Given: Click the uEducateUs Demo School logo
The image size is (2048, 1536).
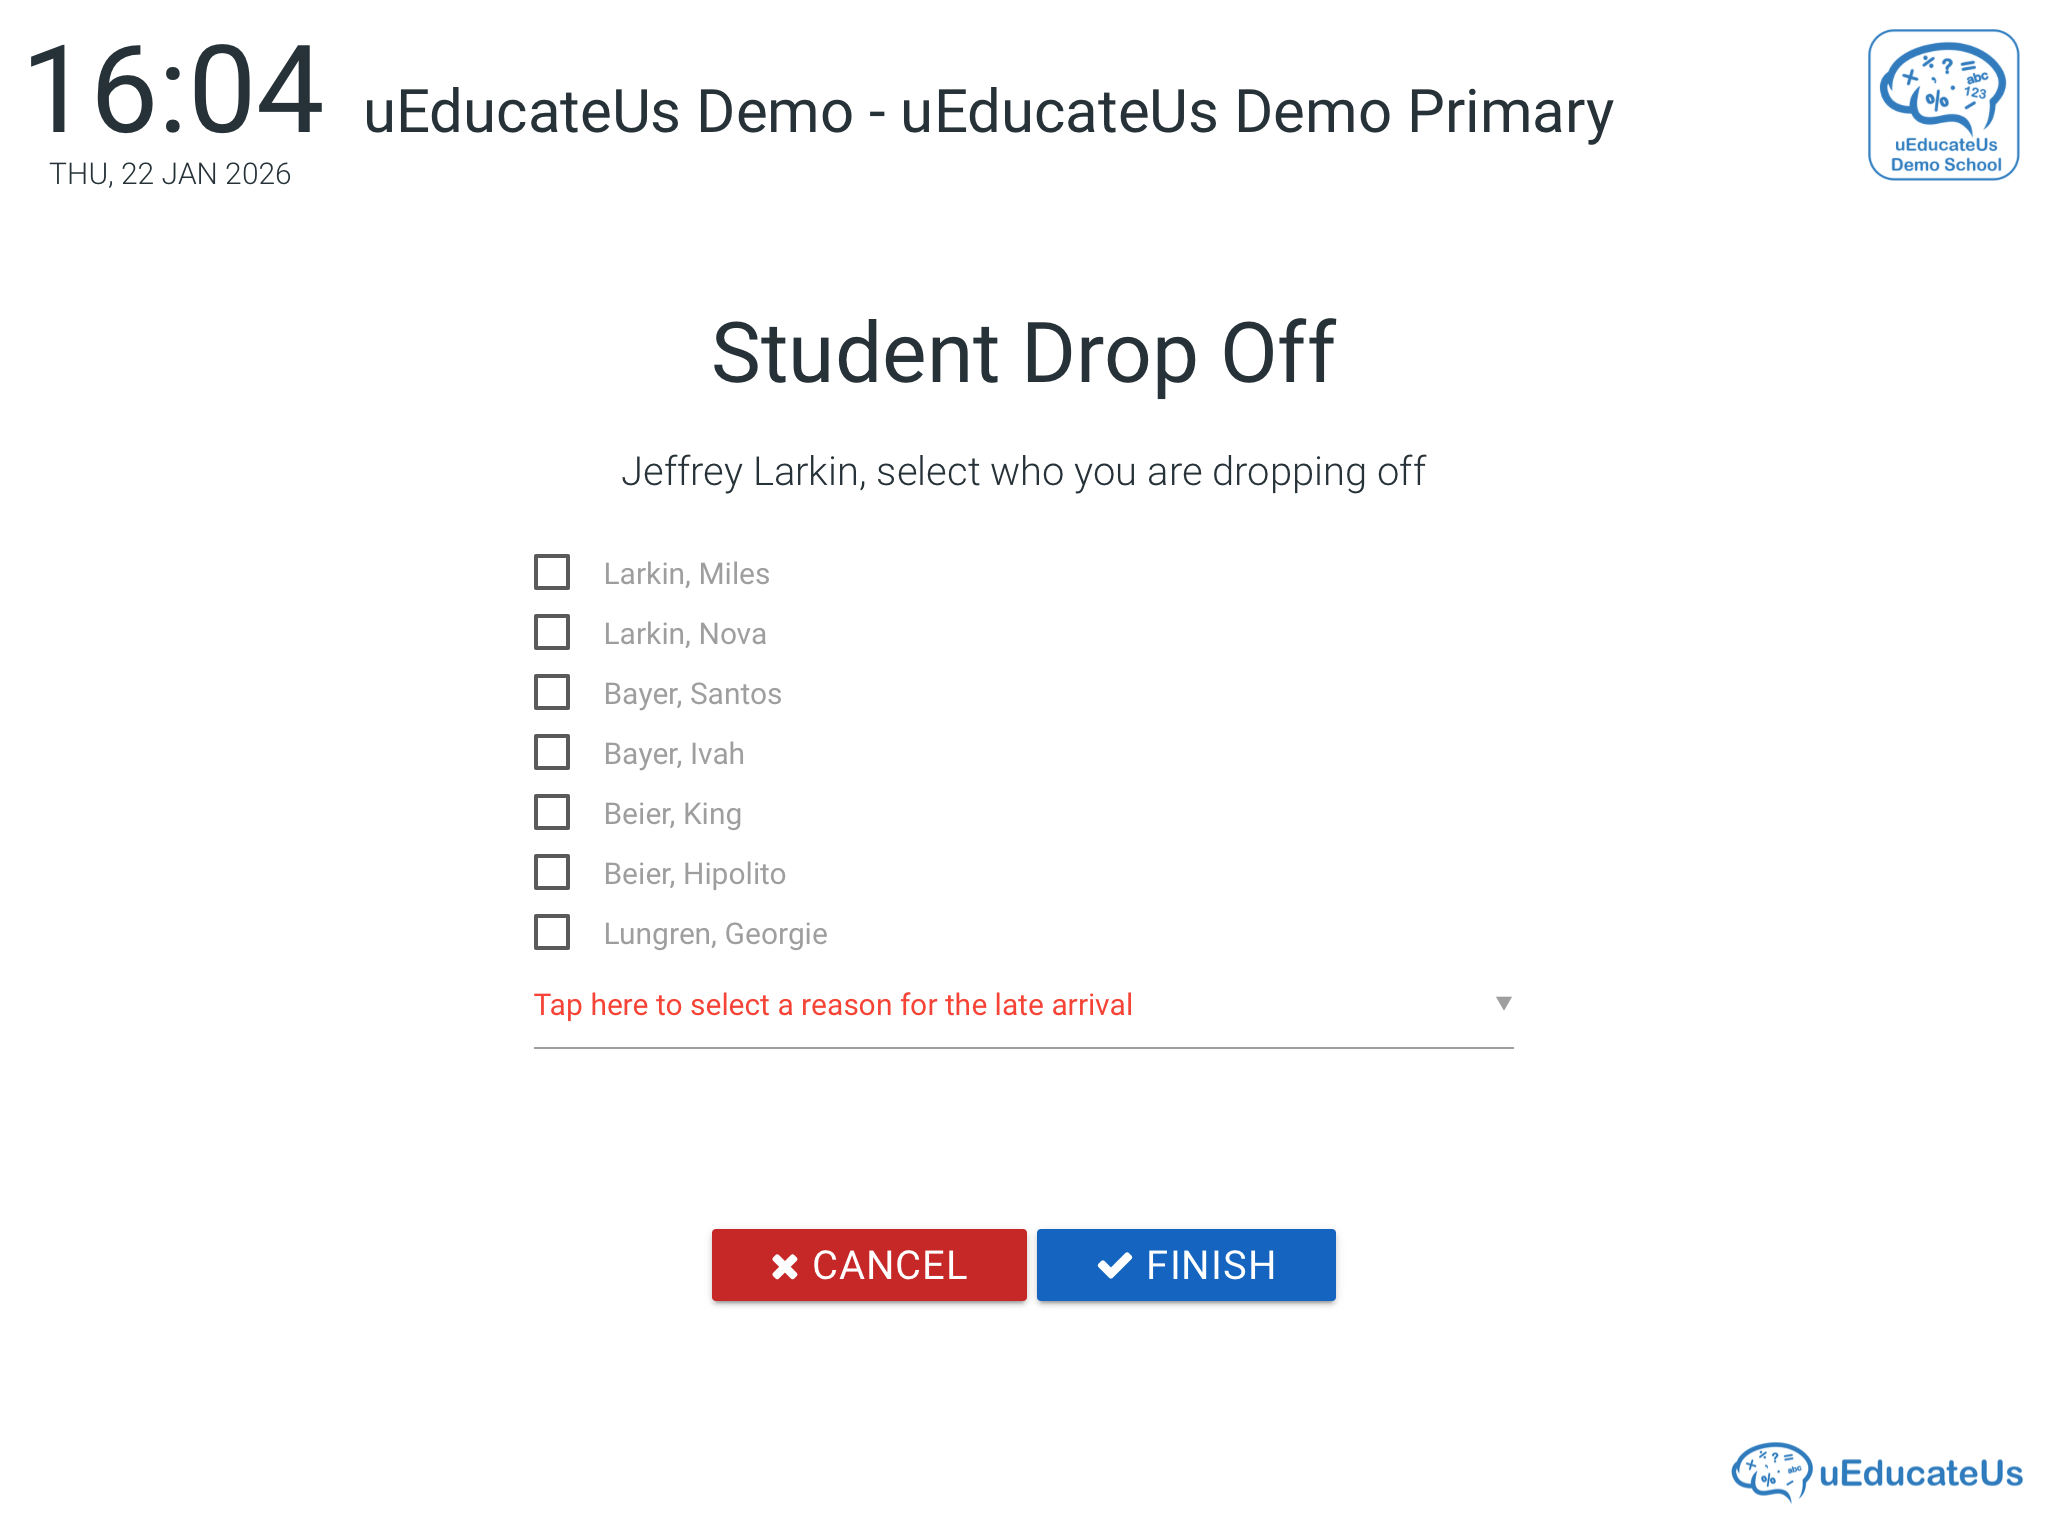Looking at the screenshot, I should point(1943,105).
